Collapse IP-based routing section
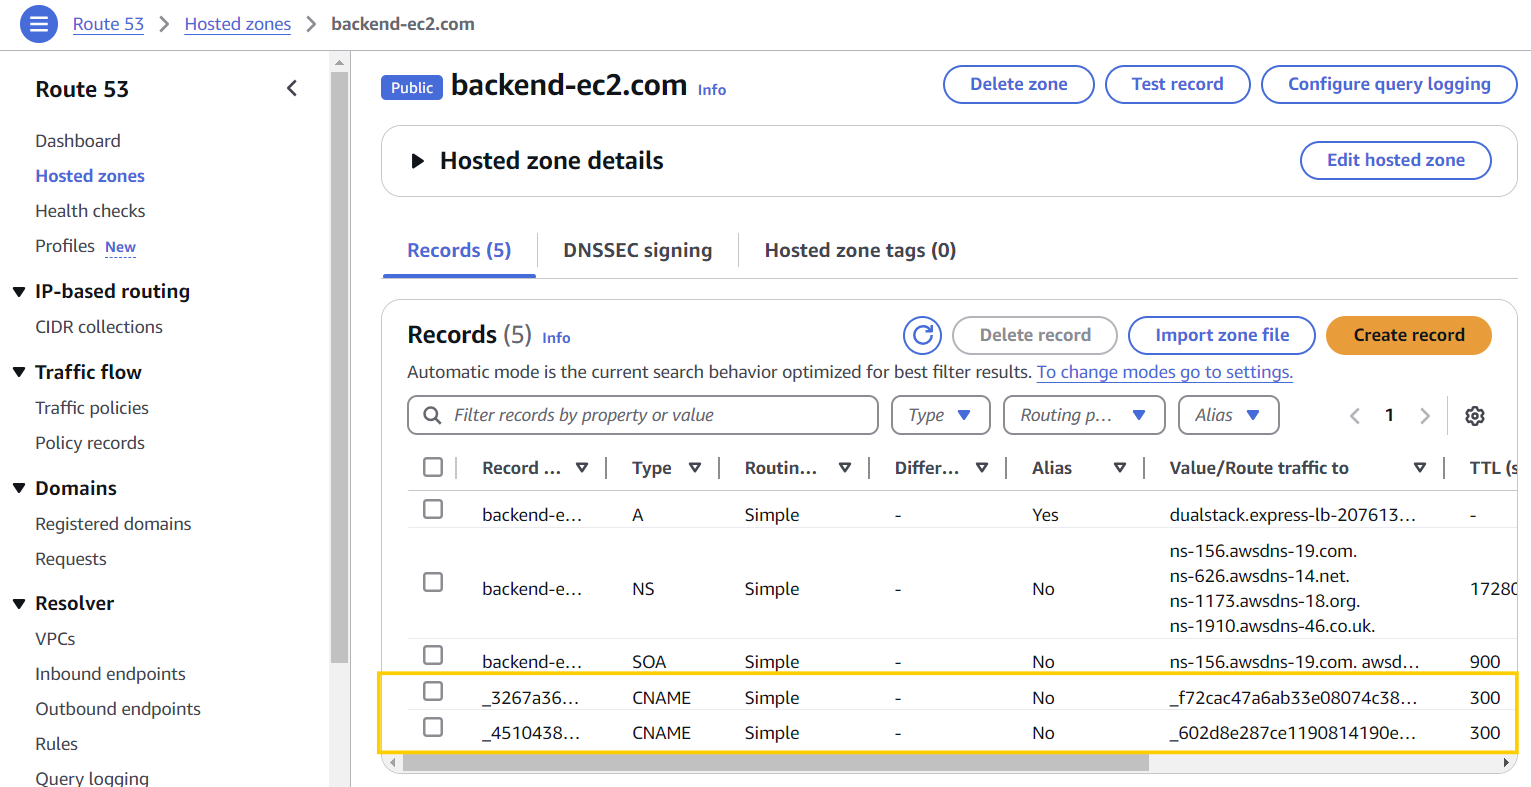 18,292
